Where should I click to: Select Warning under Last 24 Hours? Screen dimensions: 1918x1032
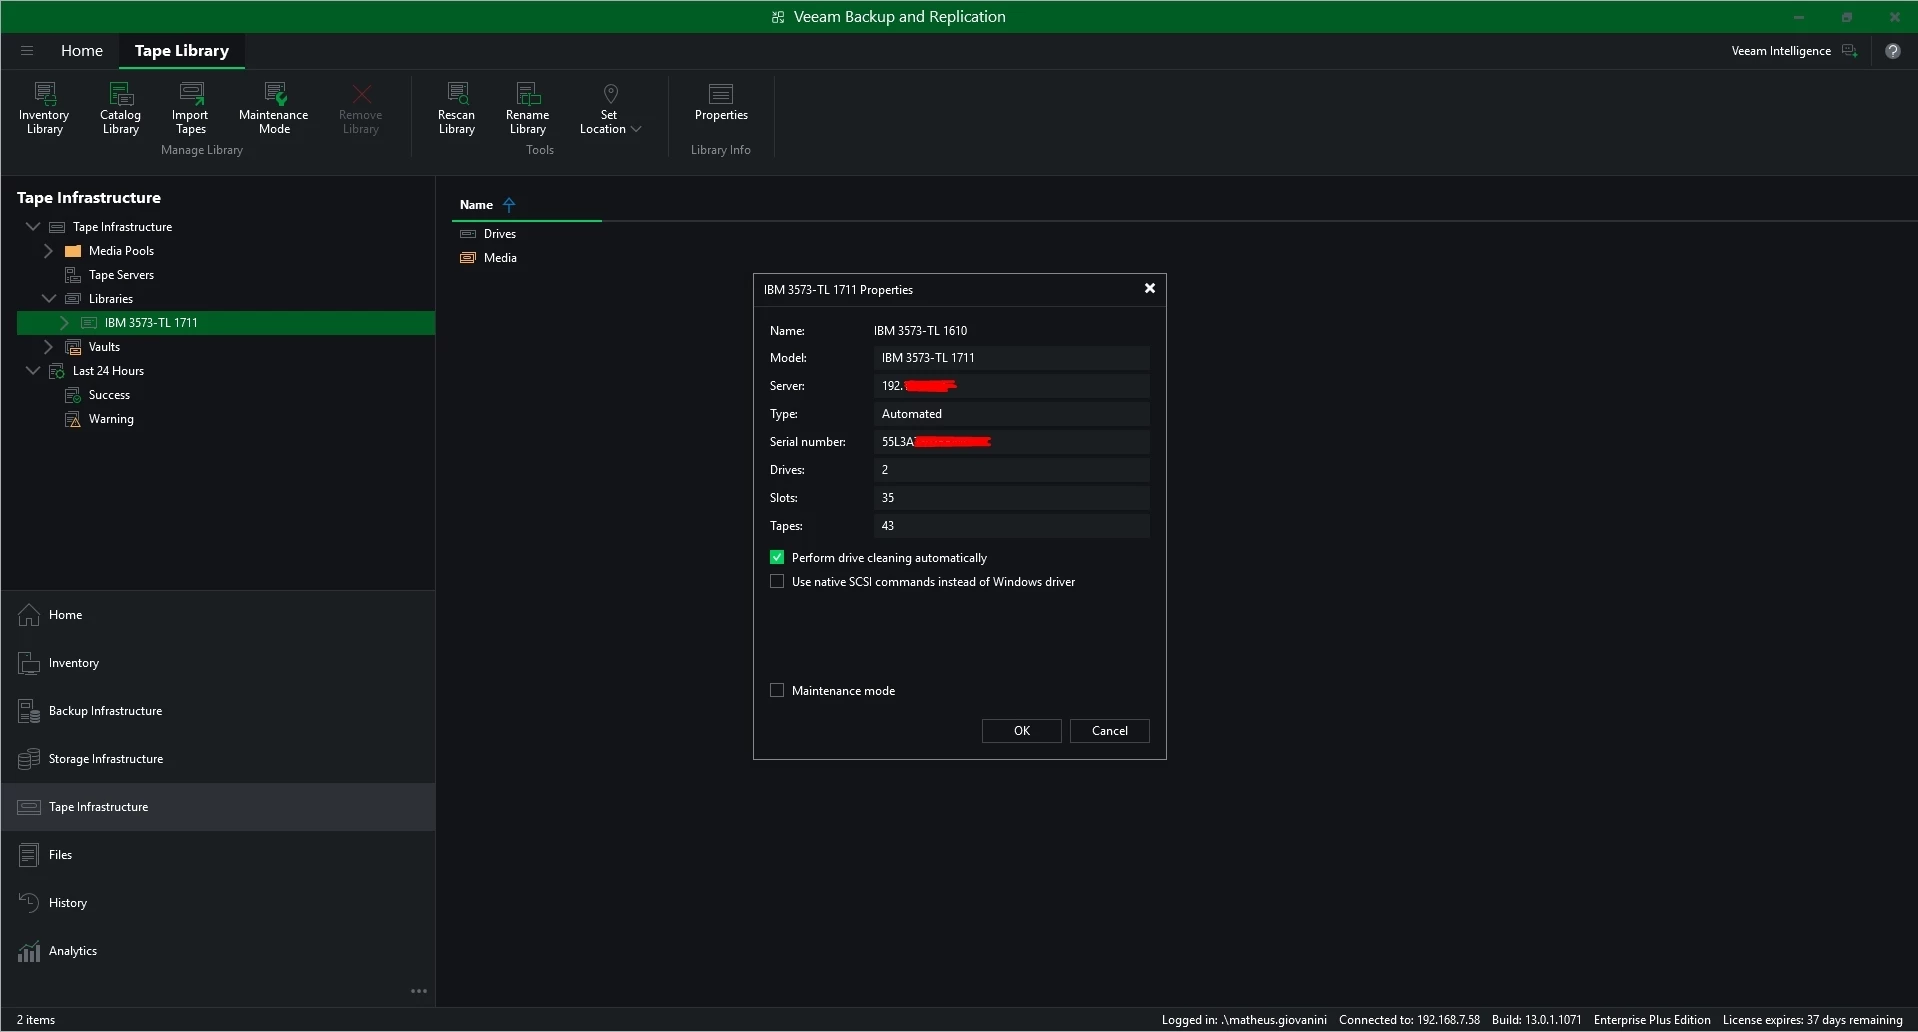(111, 419)
